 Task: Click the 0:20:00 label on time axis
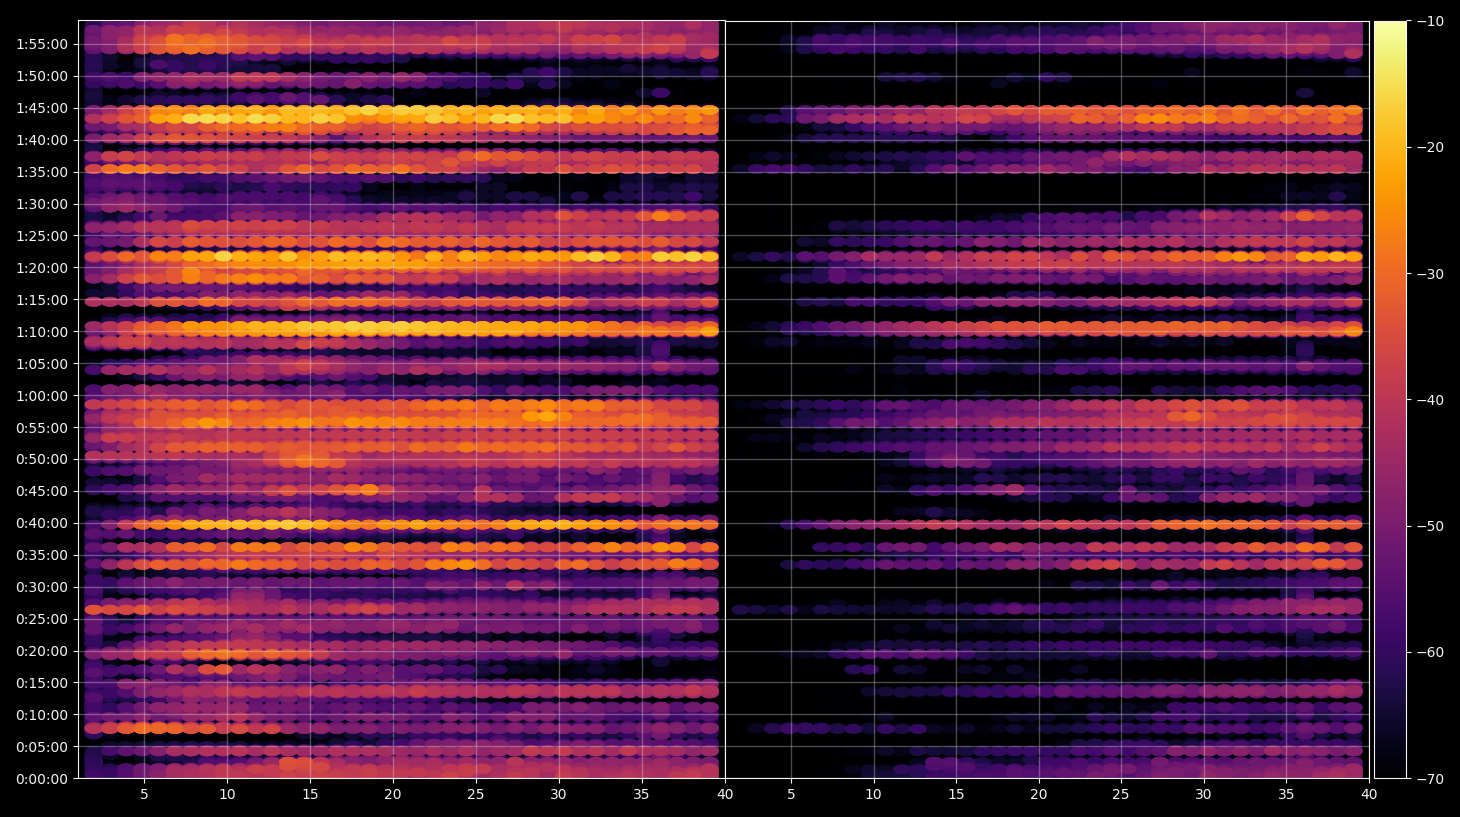(42, 651)
